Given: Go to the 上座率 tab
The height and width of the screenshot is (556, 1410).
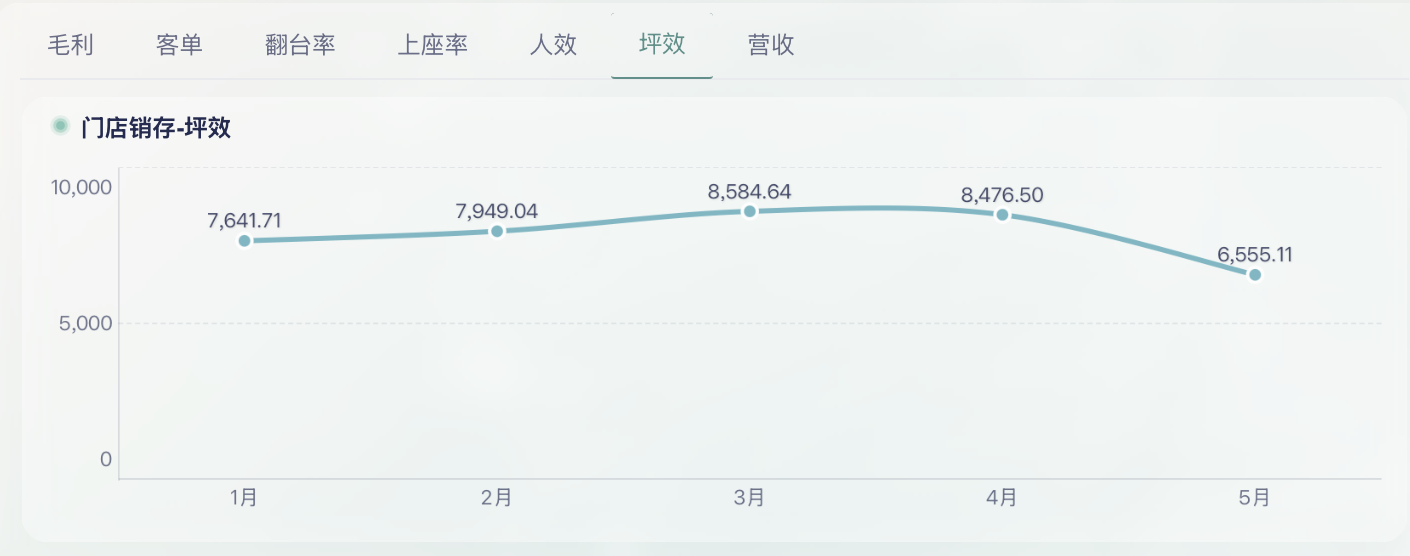Looking at the screenshot, I should [x=432, y=45].
